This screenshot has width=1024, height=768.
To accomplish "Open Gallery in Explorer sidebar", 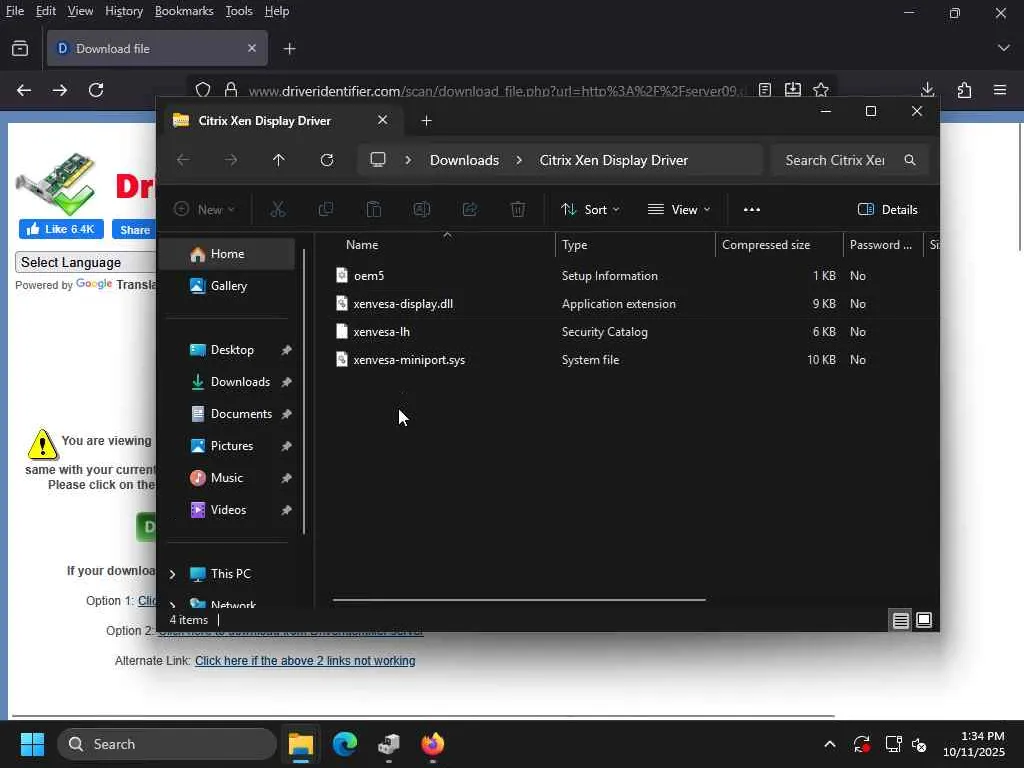I will click(229, 286).
